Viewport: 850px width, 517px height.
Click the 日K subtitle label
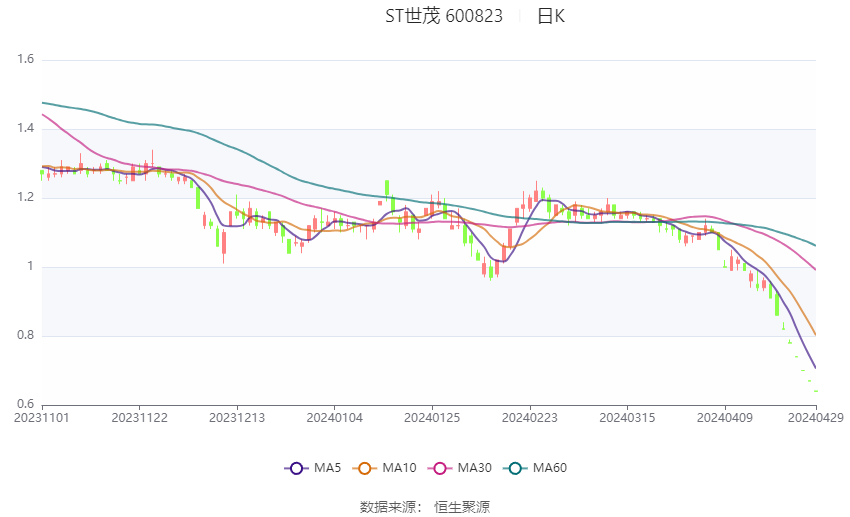551,16
